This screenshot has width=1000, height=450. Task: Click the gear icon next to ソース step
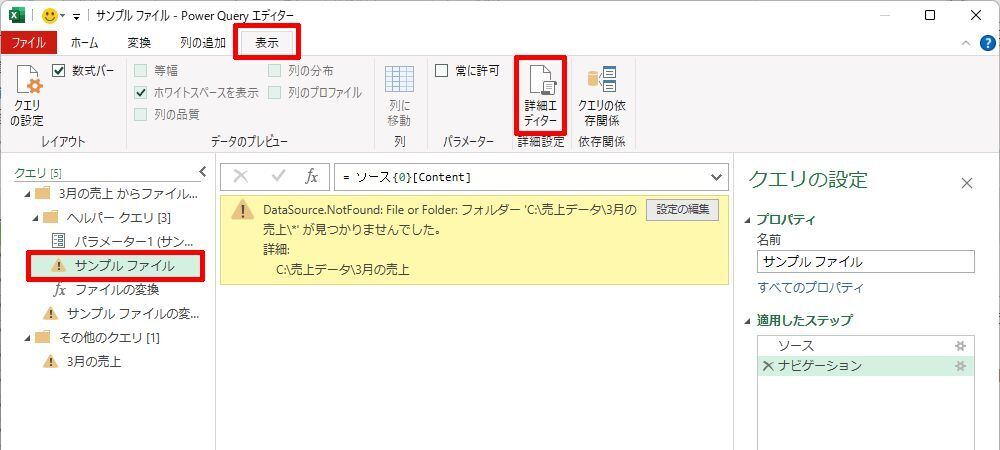click(x=960, y=345)
